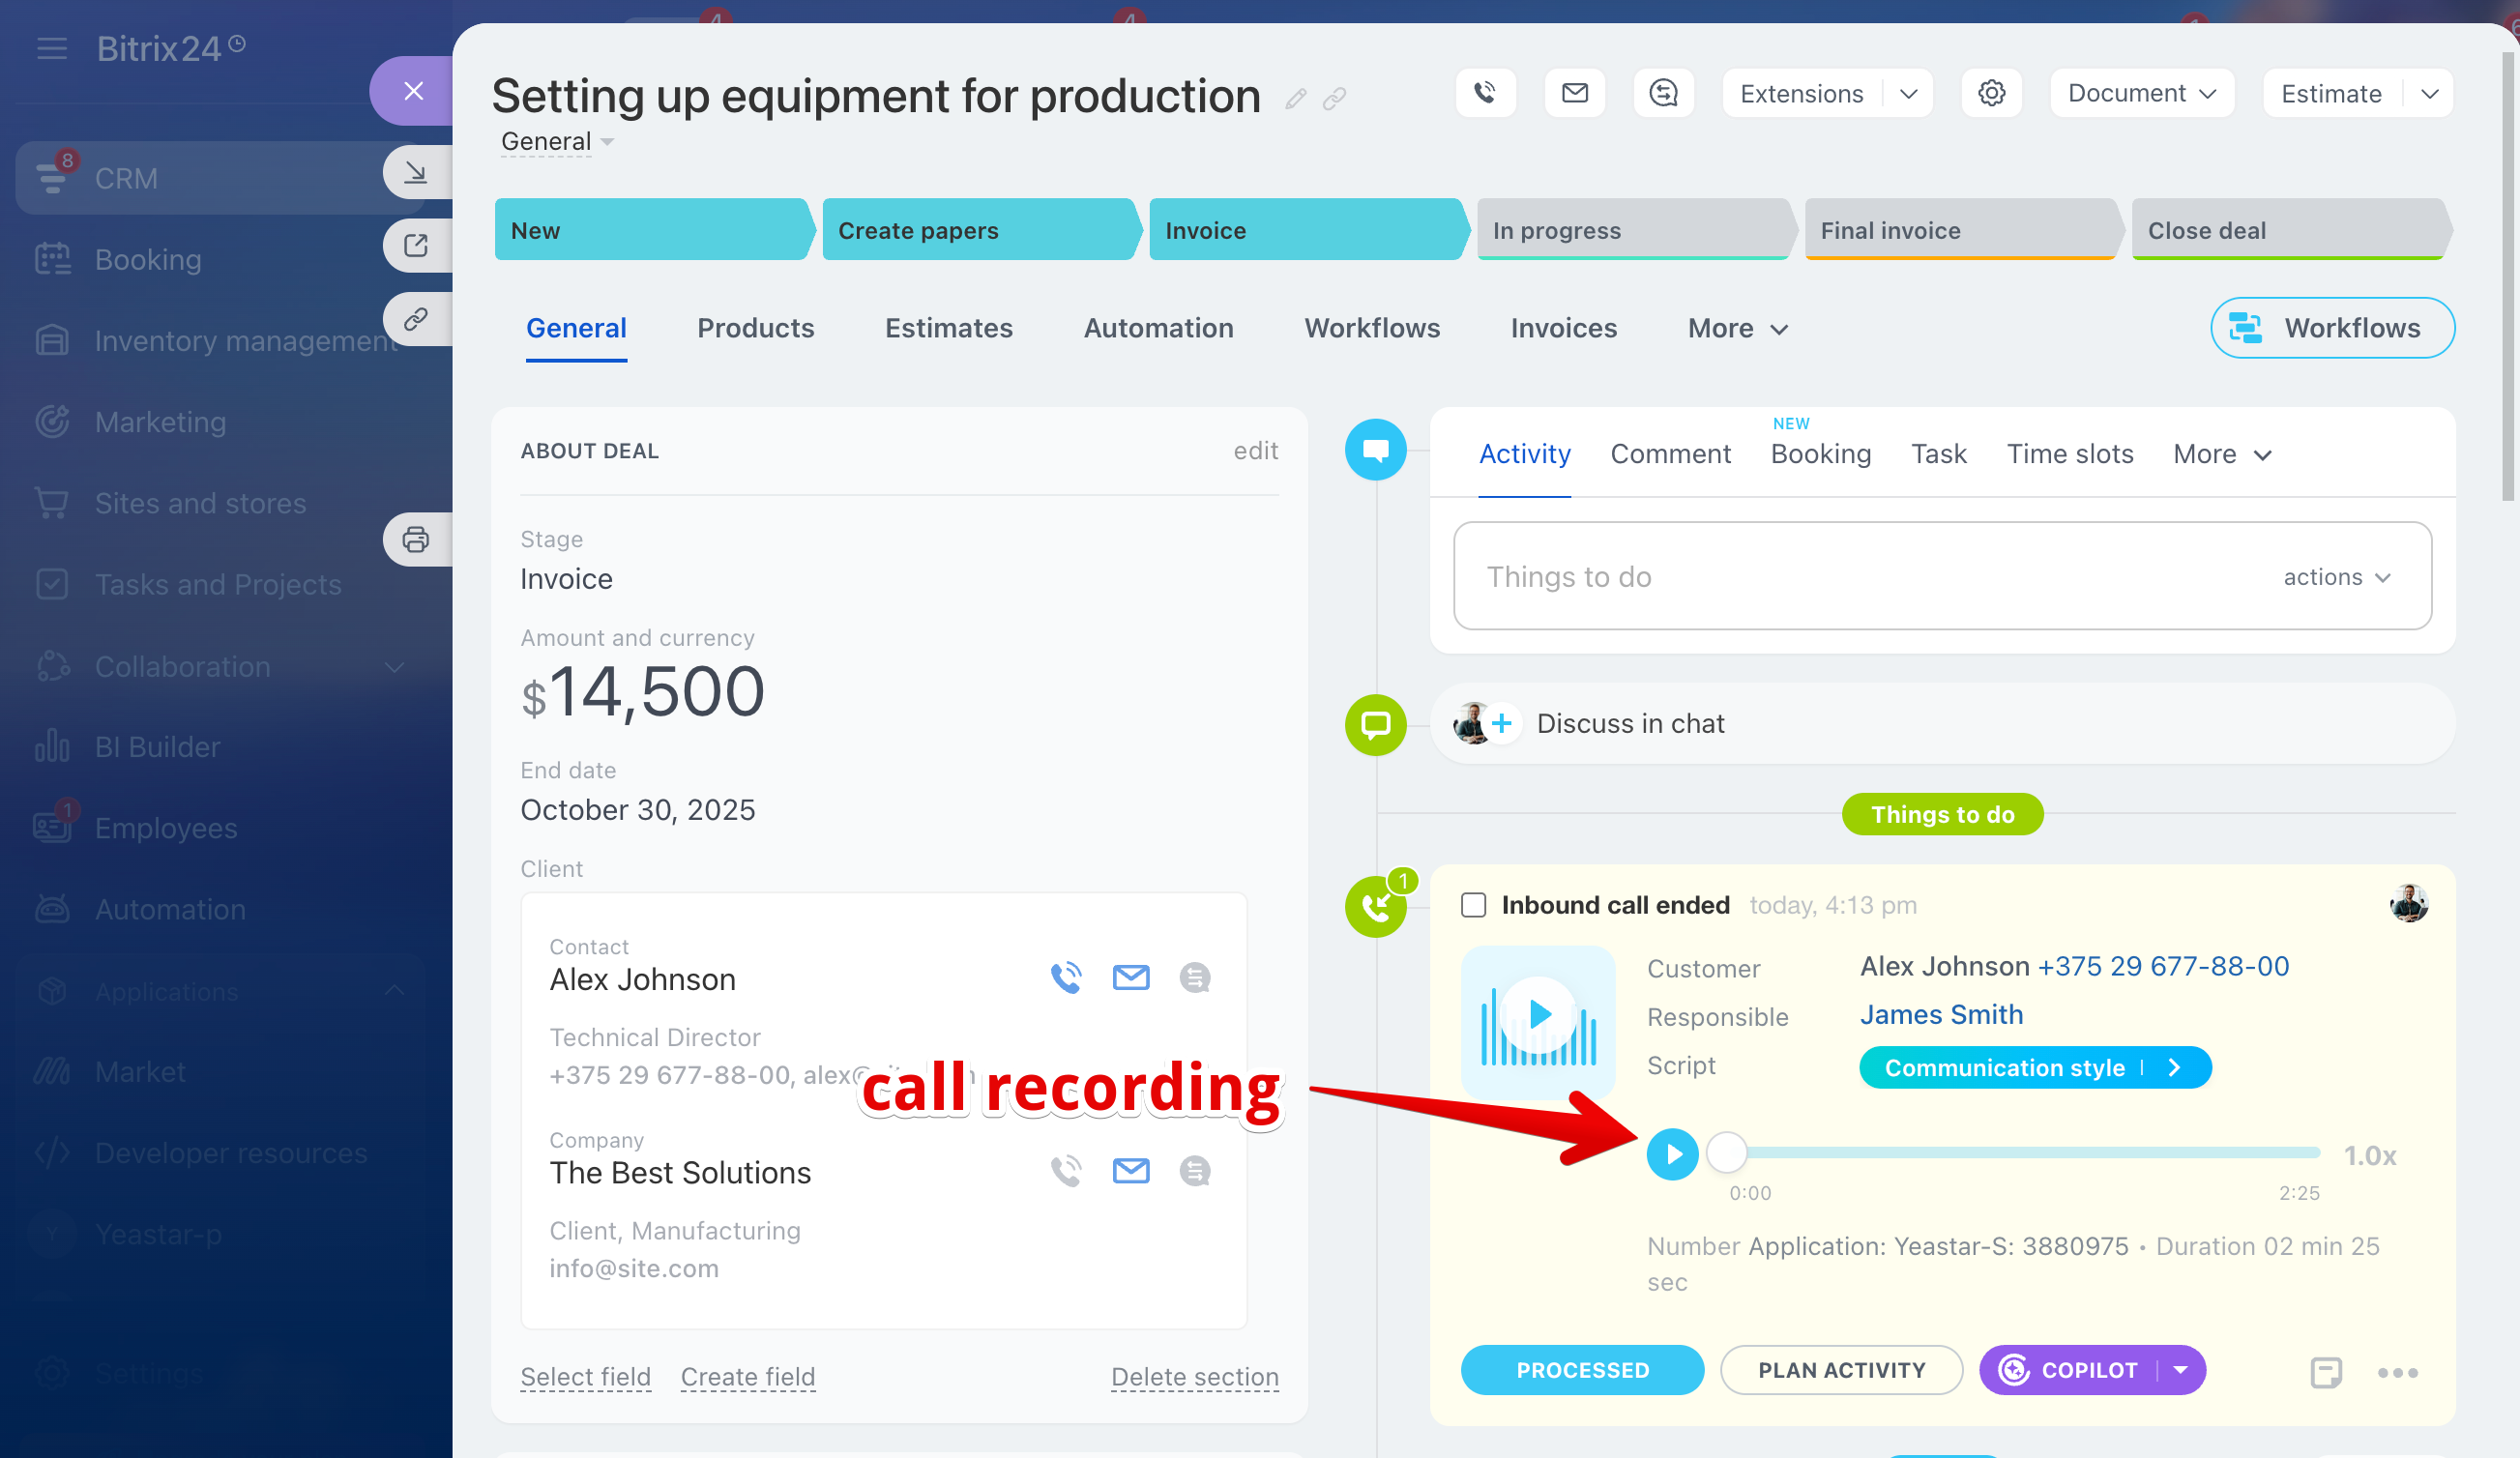Open the Comment tab in timeline
The width and height of the screenshot is (2520, 1458).
(1670, 454)
